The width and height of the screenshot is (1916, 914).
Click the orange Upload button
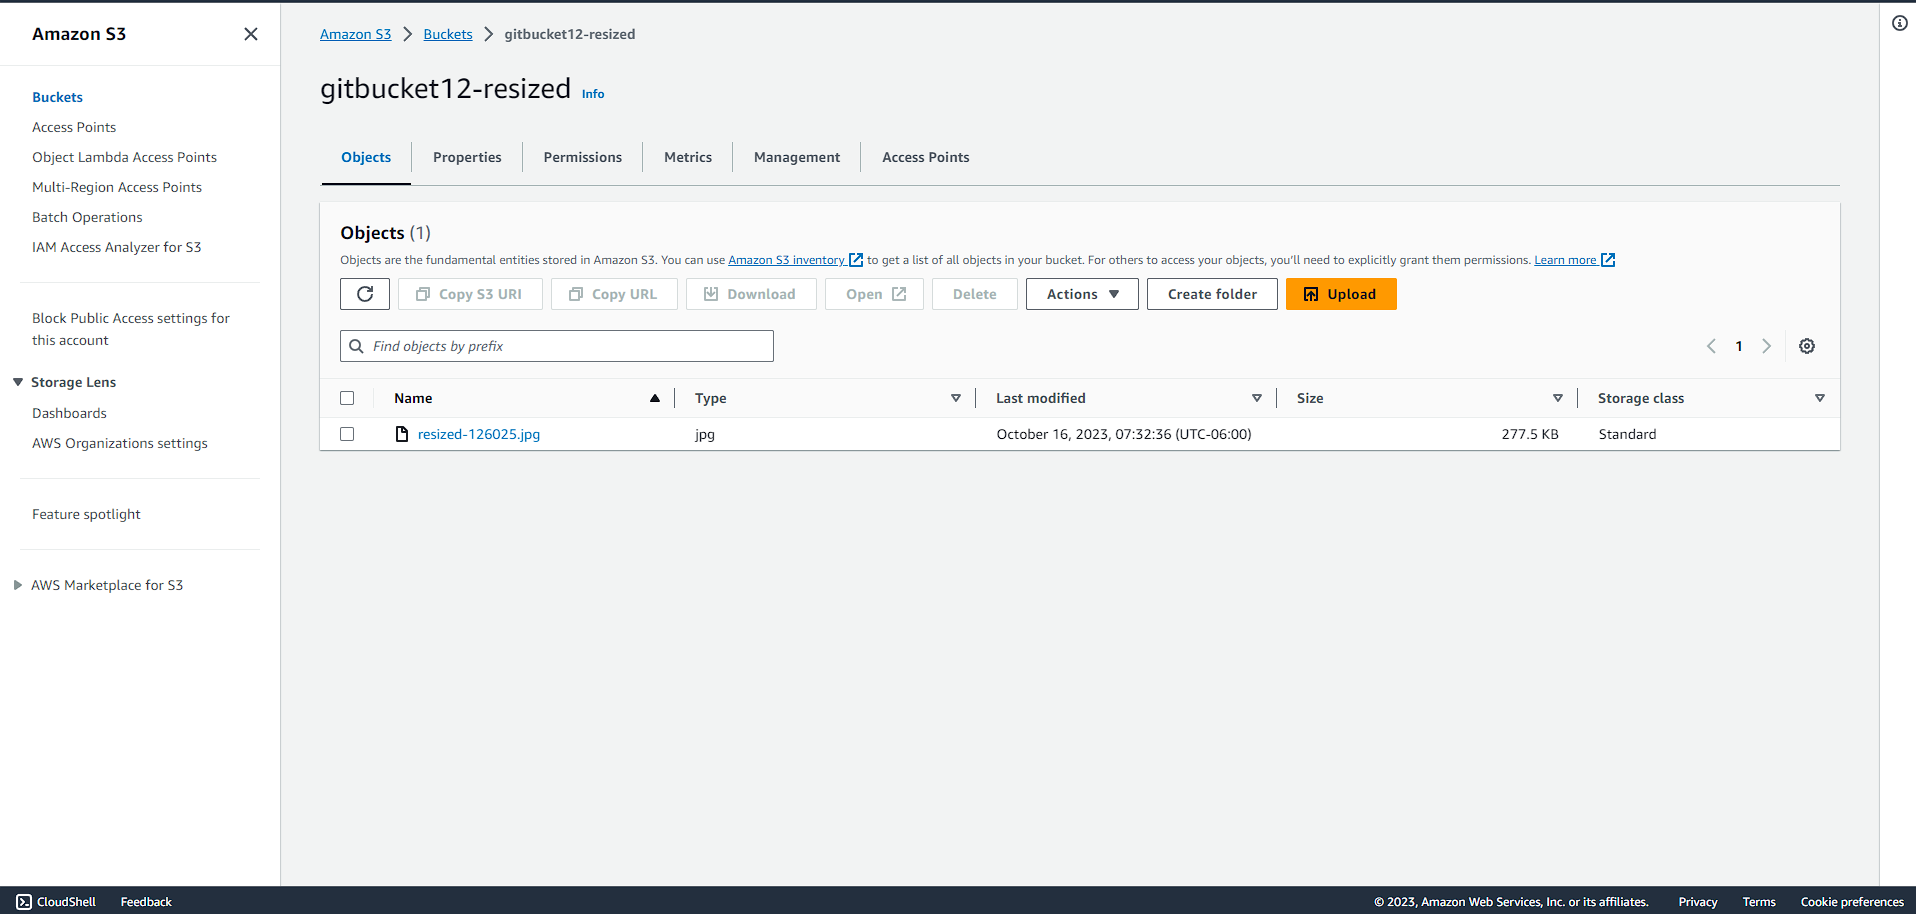pyautogui.click(x=1341, y=294)
